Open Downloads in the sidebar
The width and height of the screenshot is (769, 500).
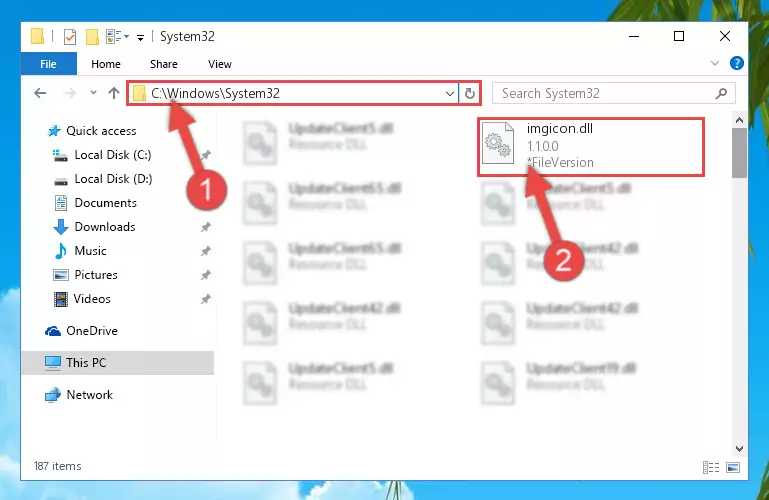pos(104,227)
